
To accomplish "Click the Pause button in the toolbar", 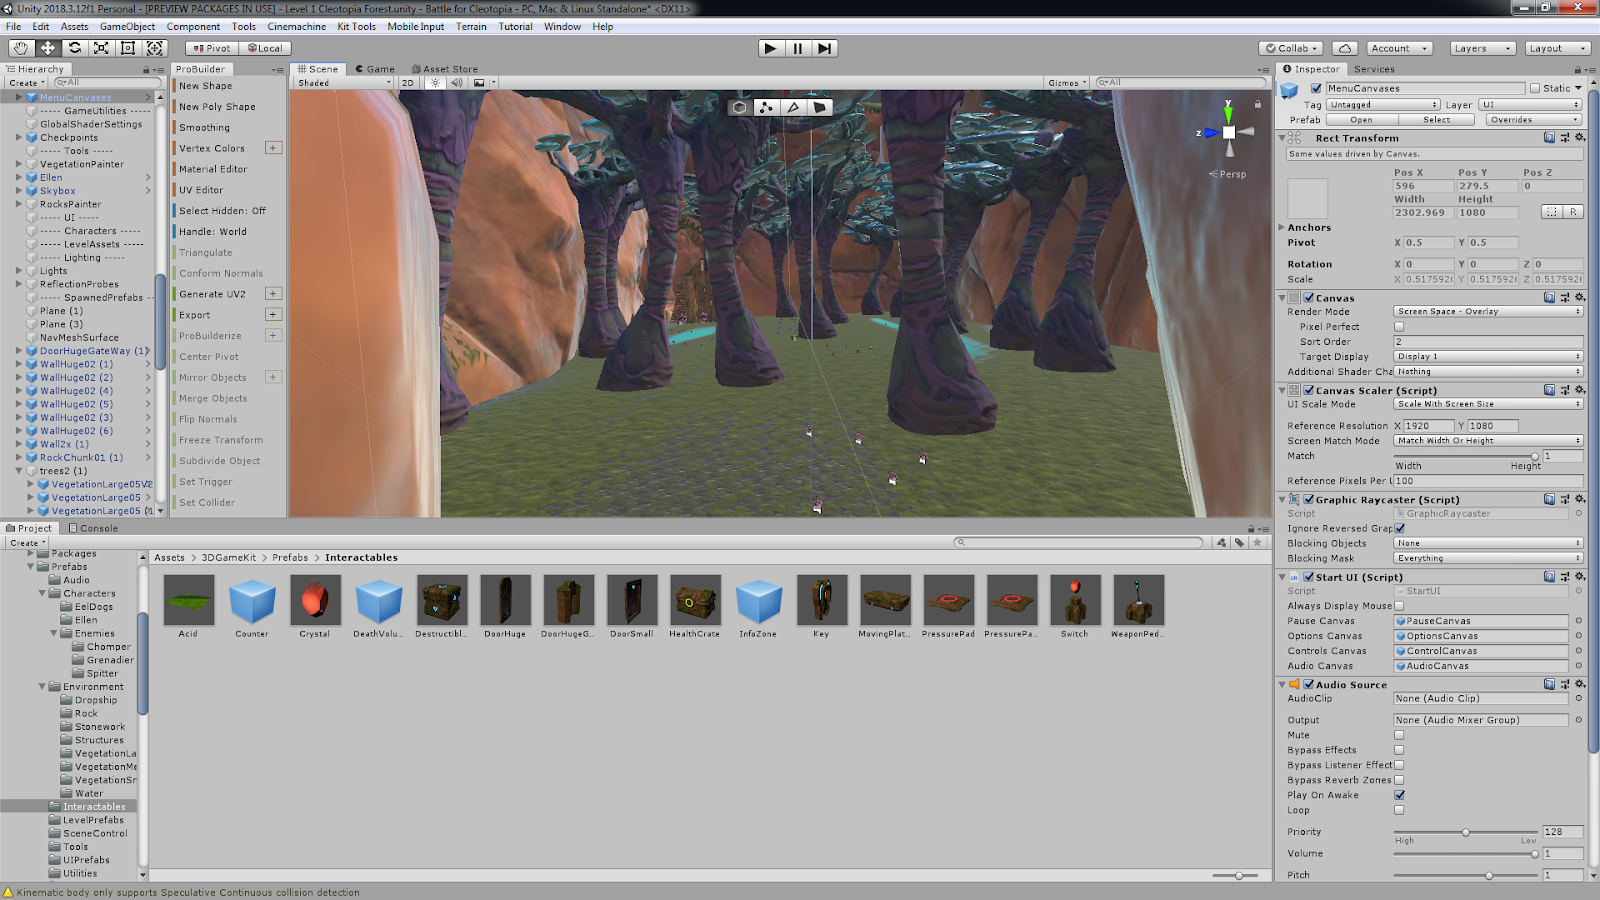I will pos(797,48).
